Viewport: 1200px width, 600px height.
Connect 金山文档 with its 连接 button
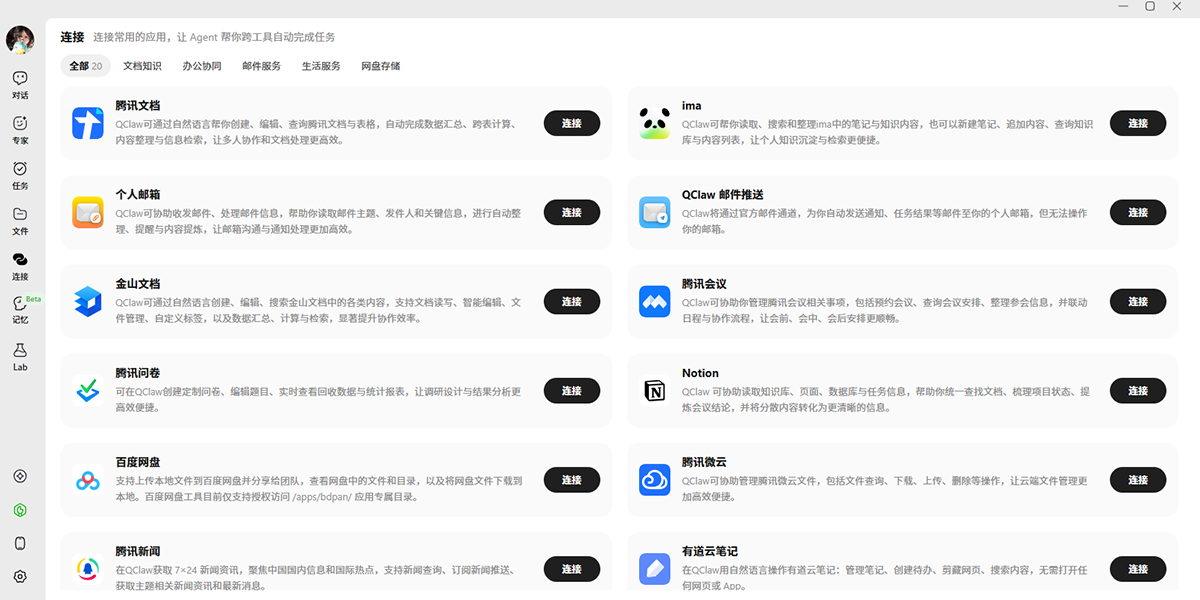572,301
